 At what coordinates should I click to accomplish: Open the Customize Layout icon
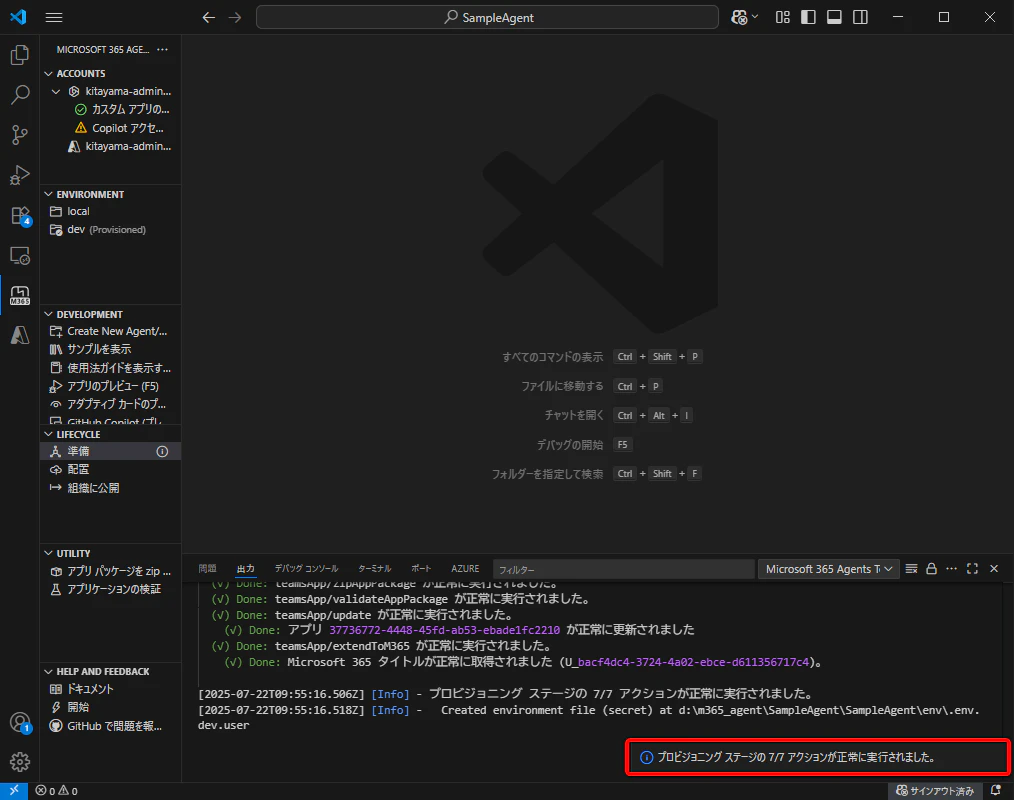click(782, 17)
